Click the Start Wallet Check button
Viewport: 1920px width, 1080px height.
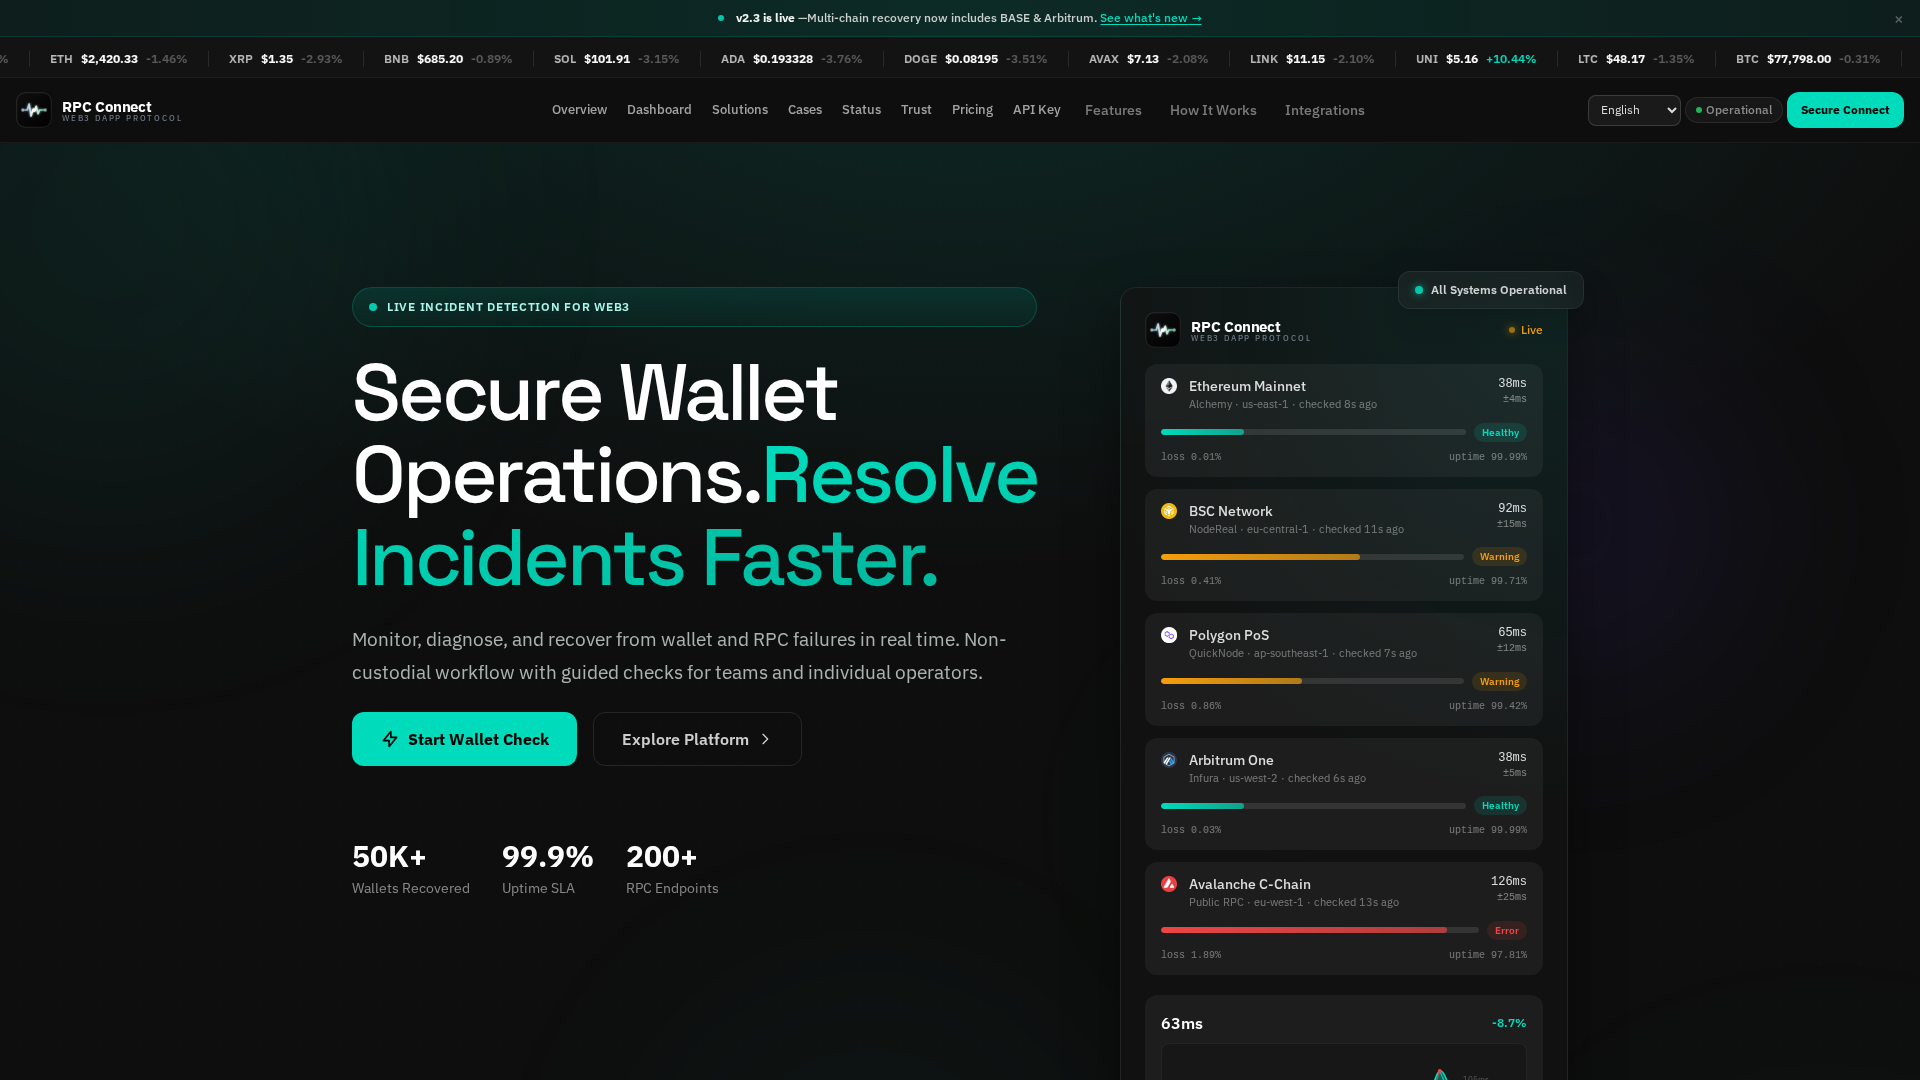click(464, 739)
